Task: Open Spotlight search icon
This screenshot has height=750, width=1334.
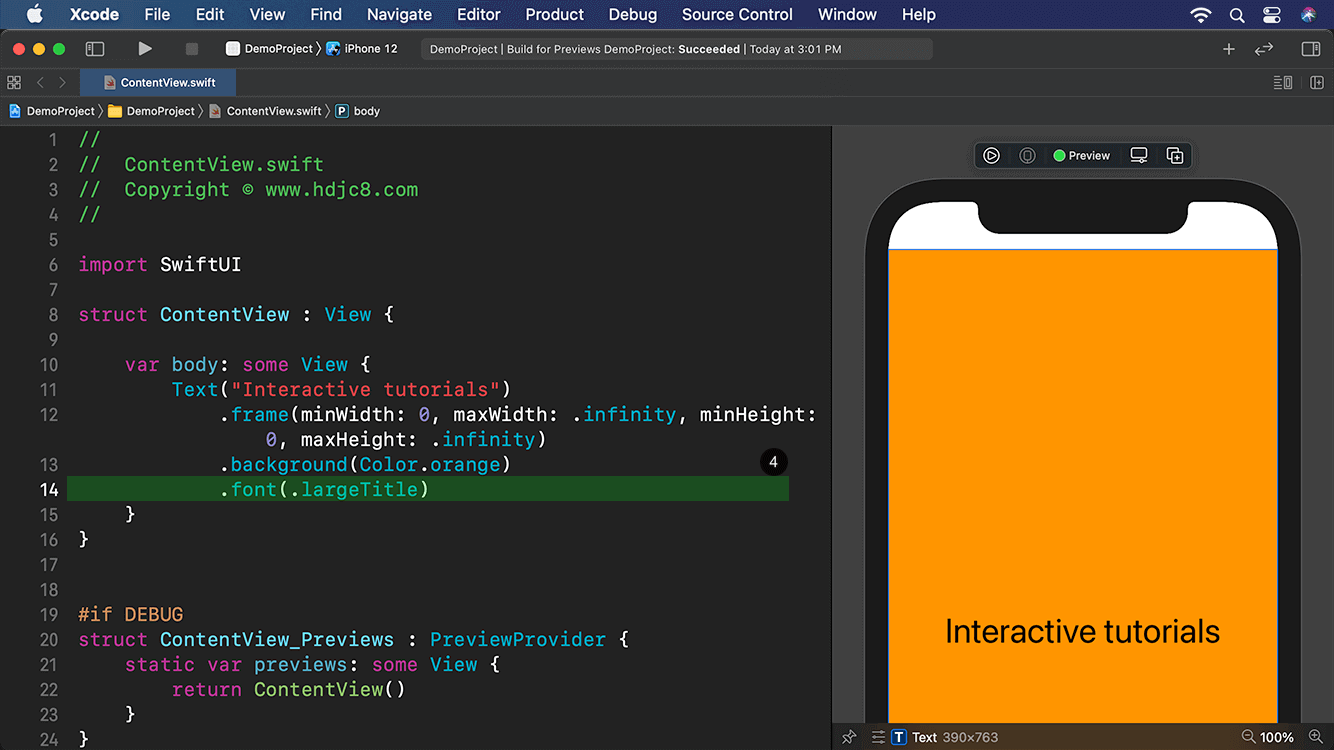Action: click(x=1237, y=14)
